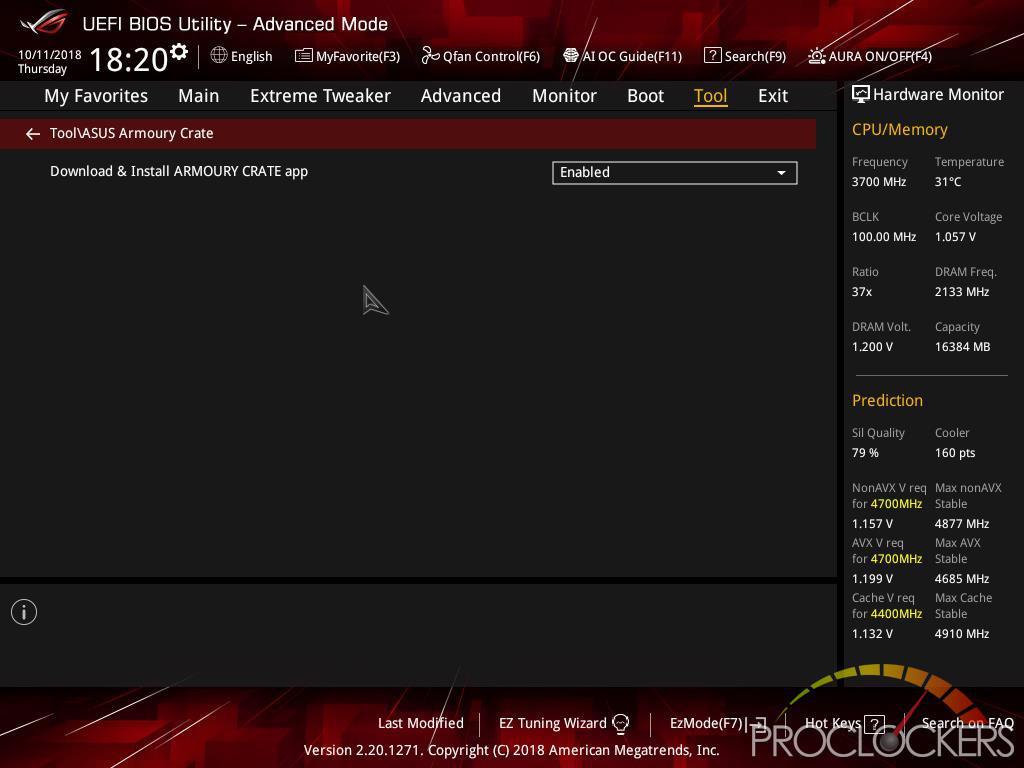This screenshot has height=768, width=1024.
Task: Click the Hot Keys question icon
Action: [x=874, y=724]
